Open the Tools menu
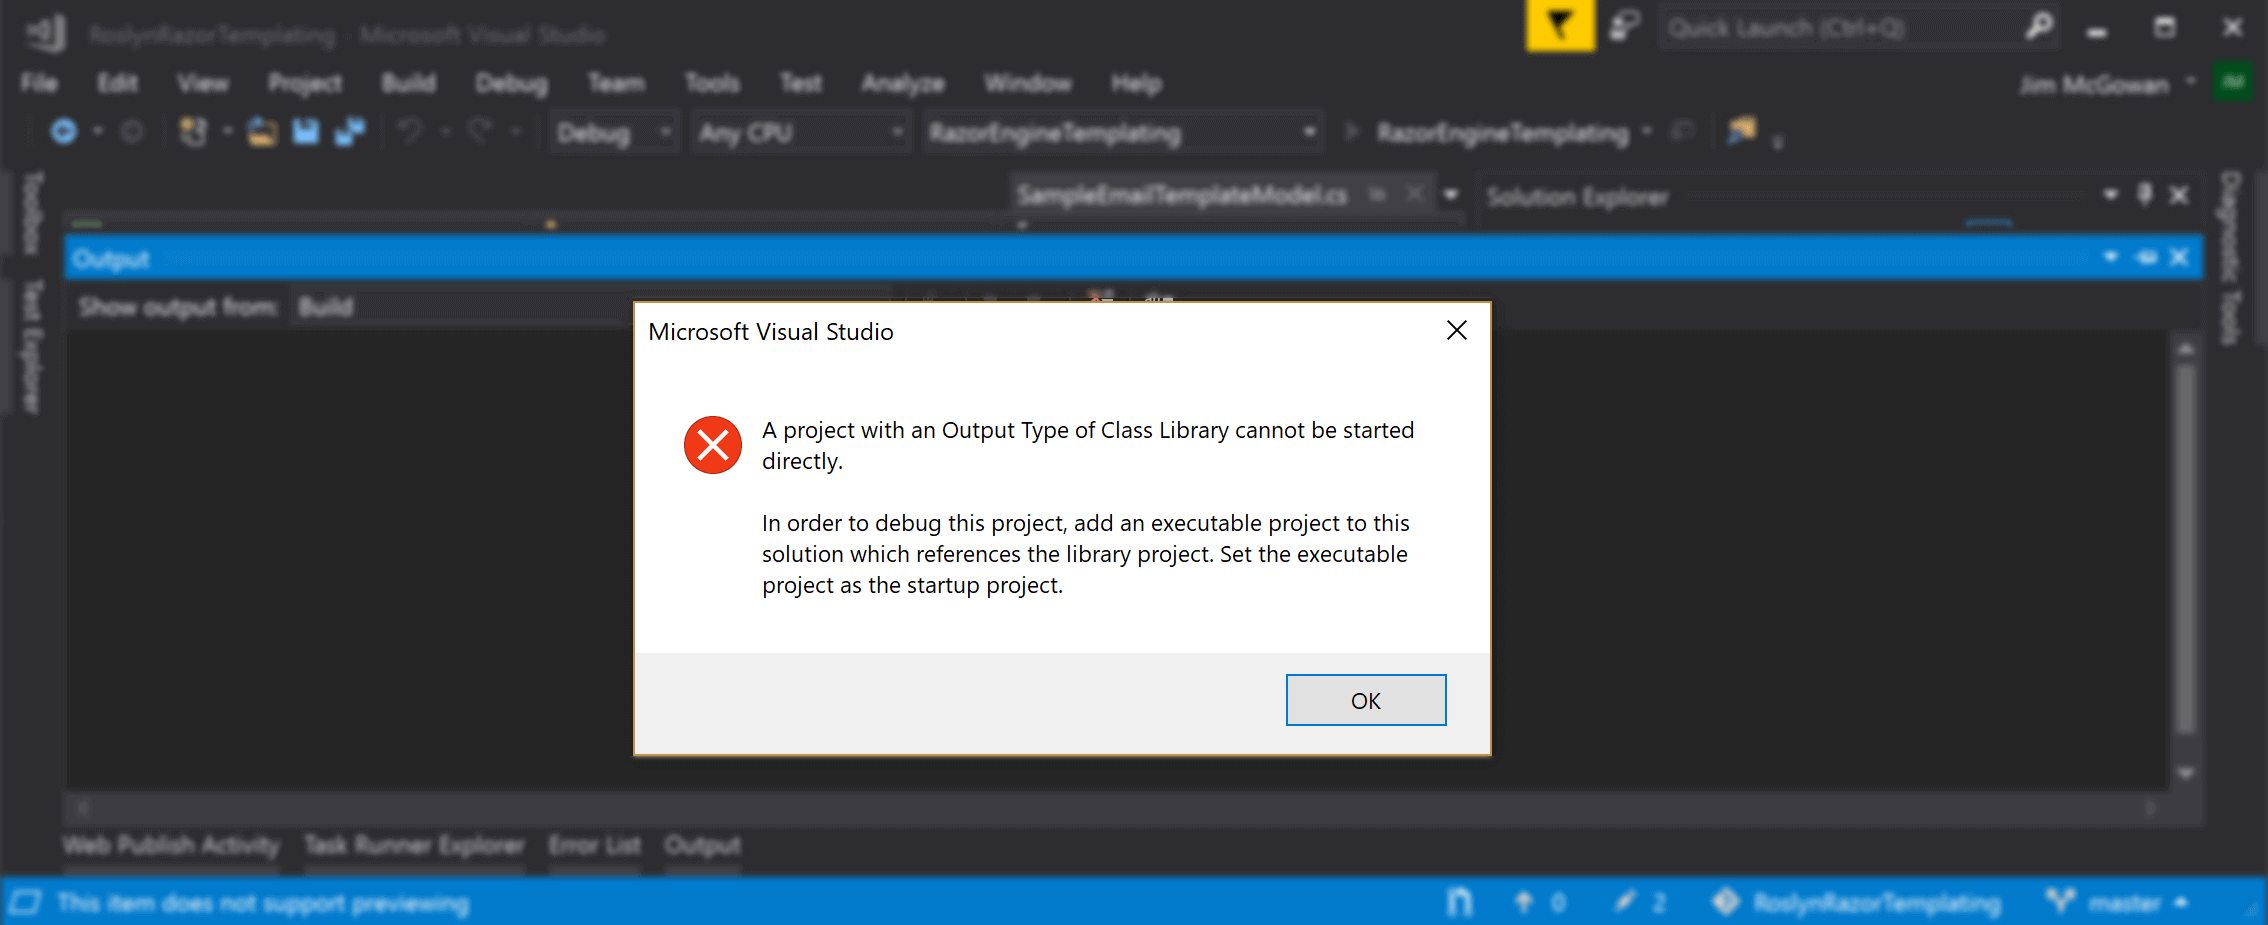 point(712,83)
